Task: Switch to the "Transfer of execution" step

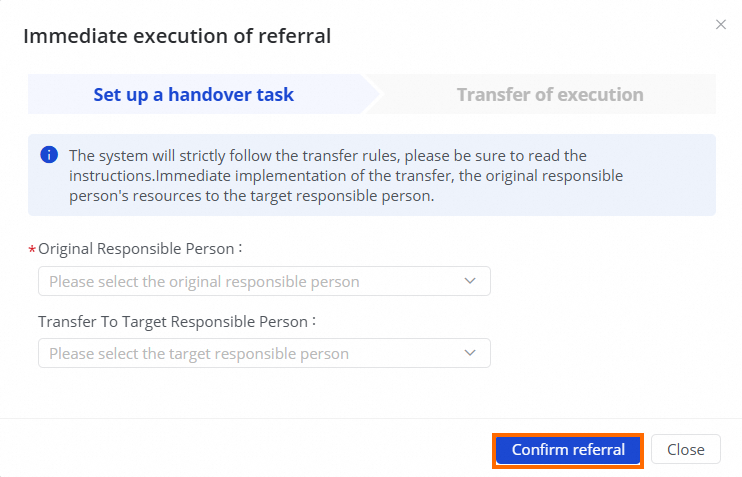Action: coord(549,95)
